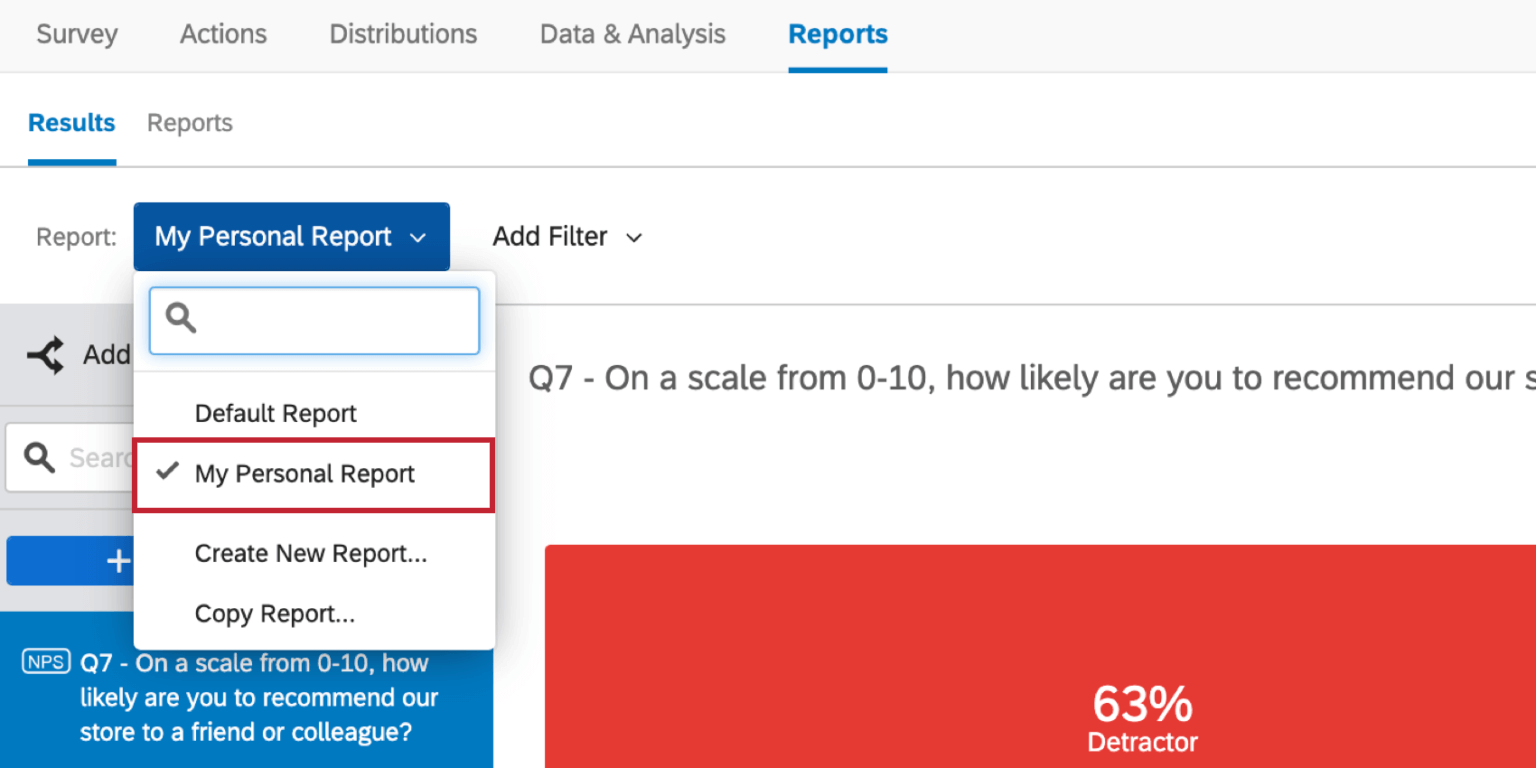Click the checkmark beside My Personal Report
The width and height of the screenshot is (1536, 768).
click(167, 472)
